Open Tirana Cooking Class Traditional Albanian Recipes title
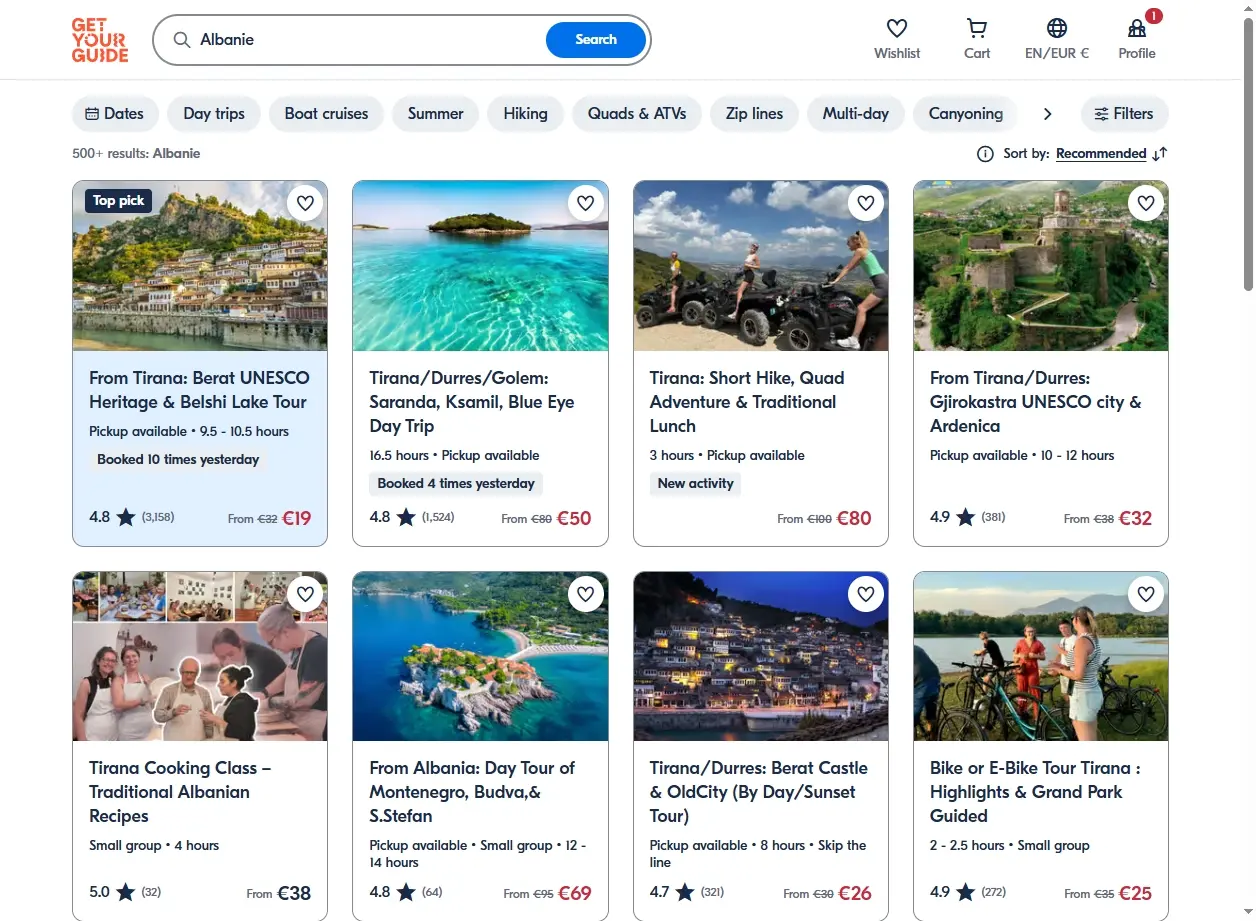 coord(180,792)
